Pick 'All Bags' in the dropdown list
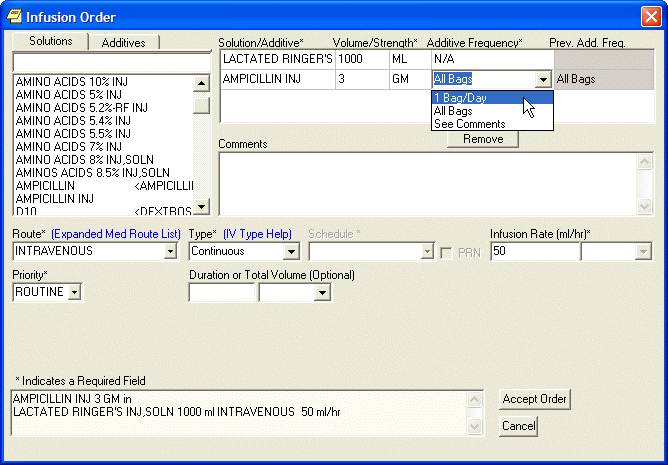 pos(453,111)
